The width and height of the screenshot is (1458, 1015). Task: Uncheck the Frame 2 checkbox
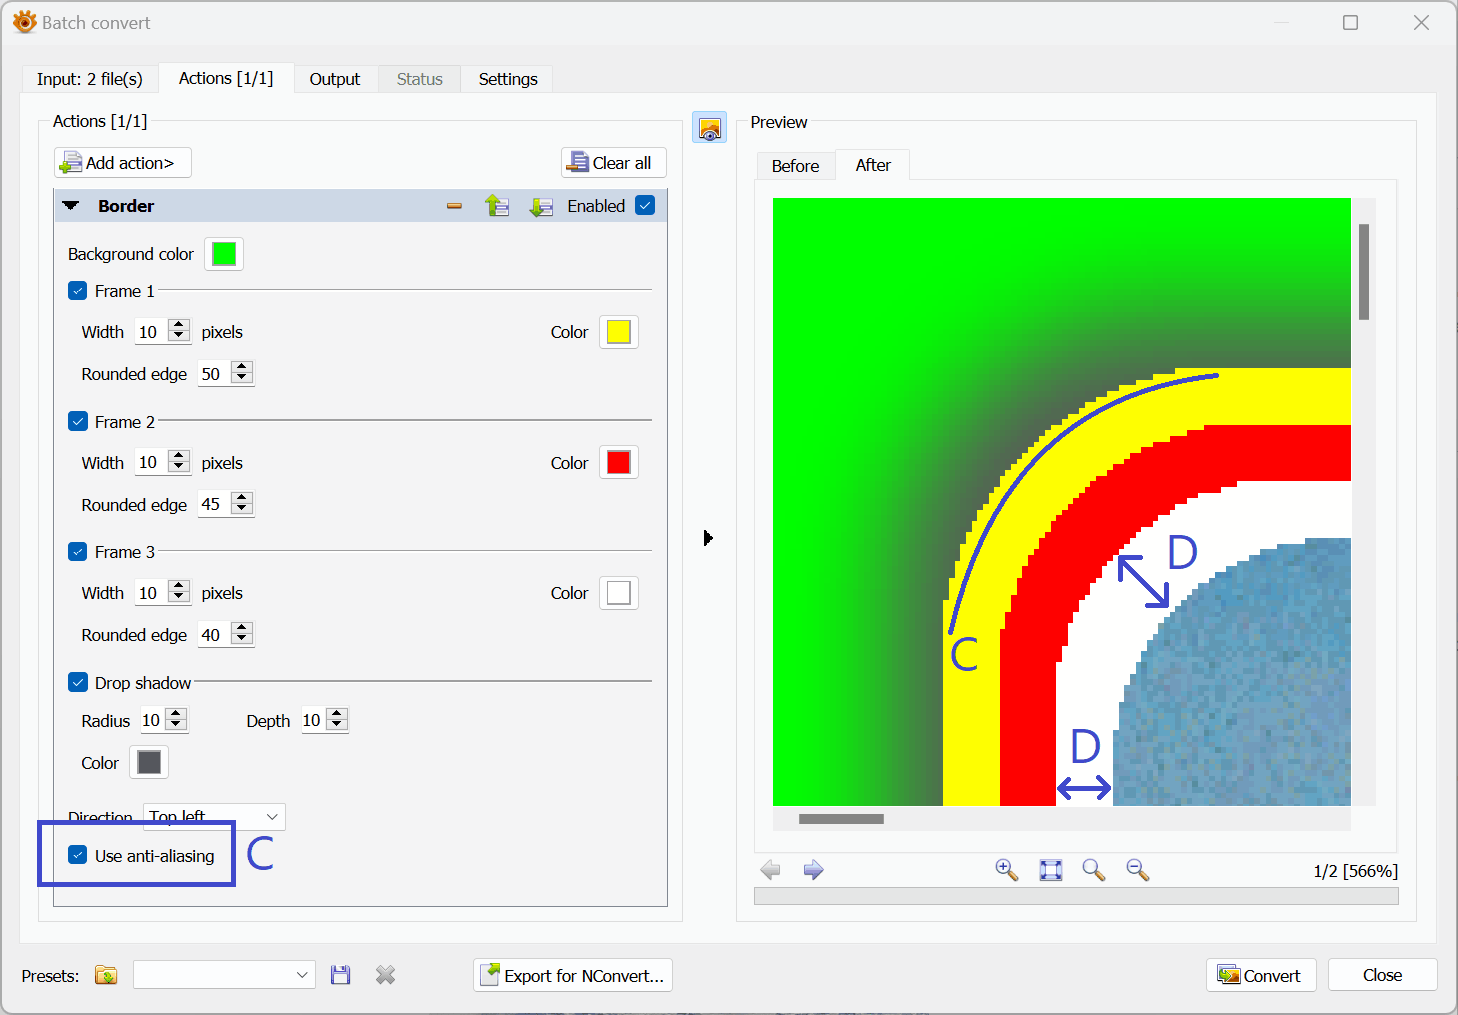click(x=78, y=421)
